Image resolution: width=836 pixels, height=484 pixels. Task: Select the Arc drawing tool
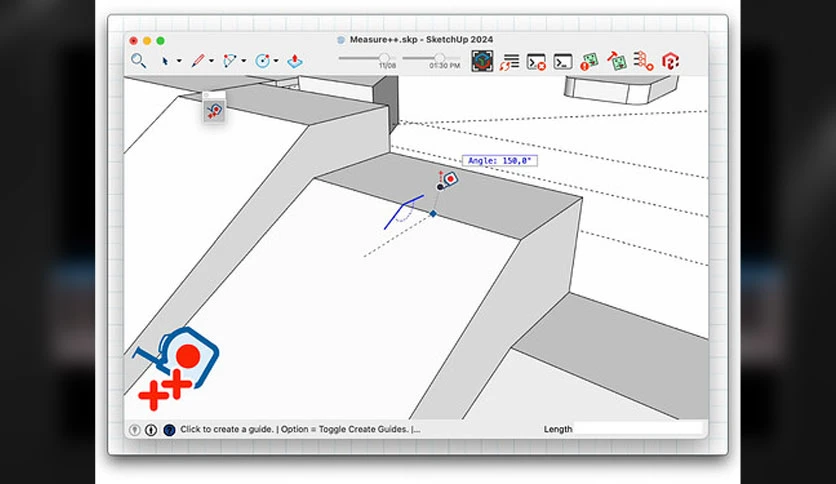point(230,61)
